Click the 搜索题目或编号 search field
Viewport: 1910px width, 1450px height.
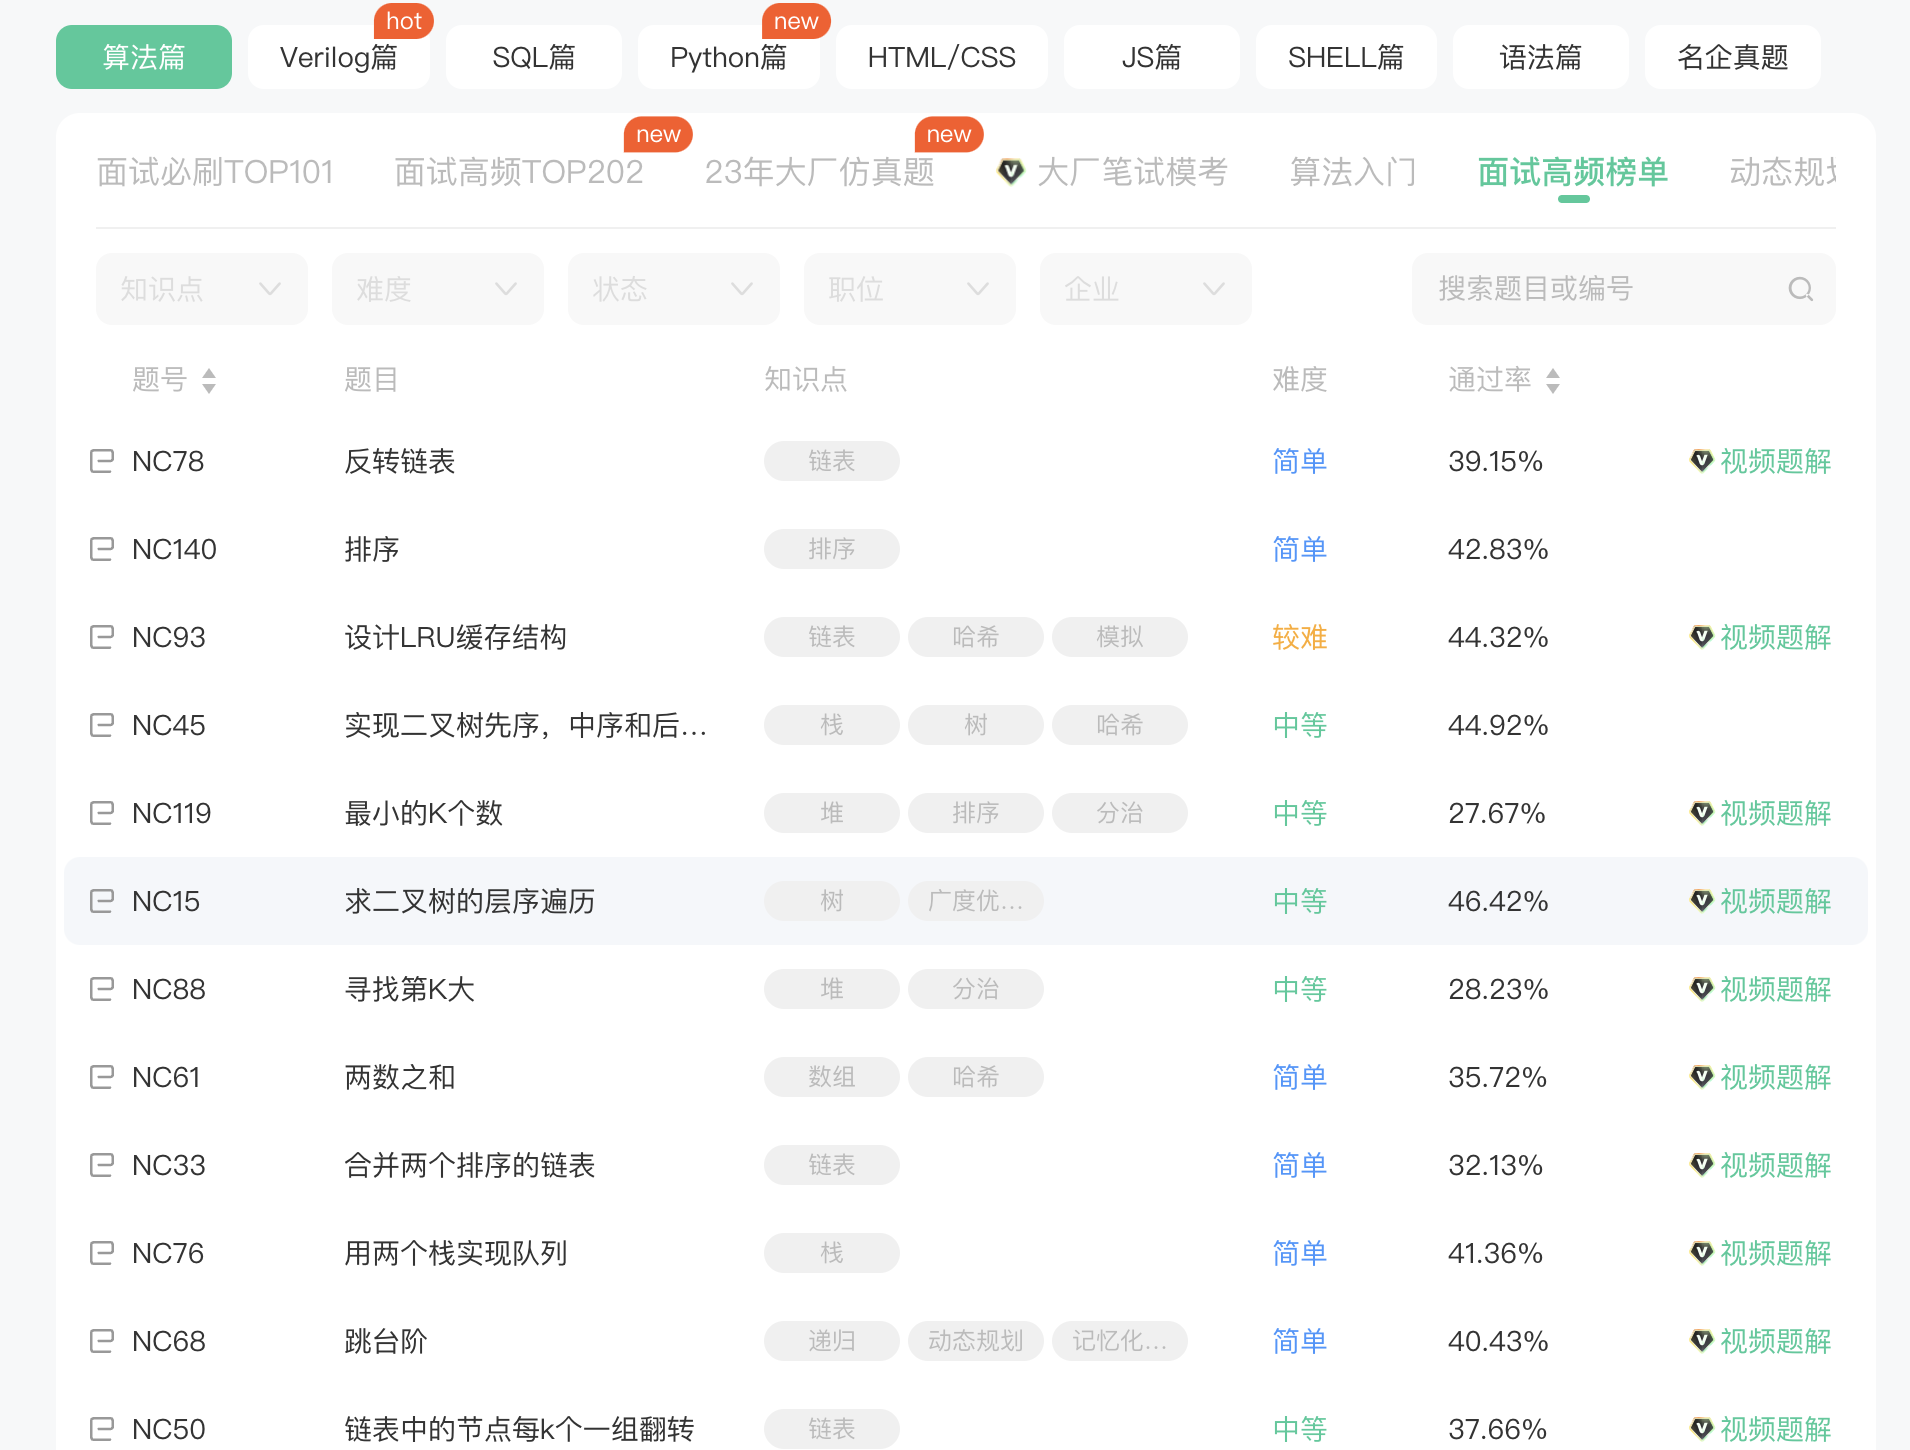pyautogui.click(x=1560, y=289)
